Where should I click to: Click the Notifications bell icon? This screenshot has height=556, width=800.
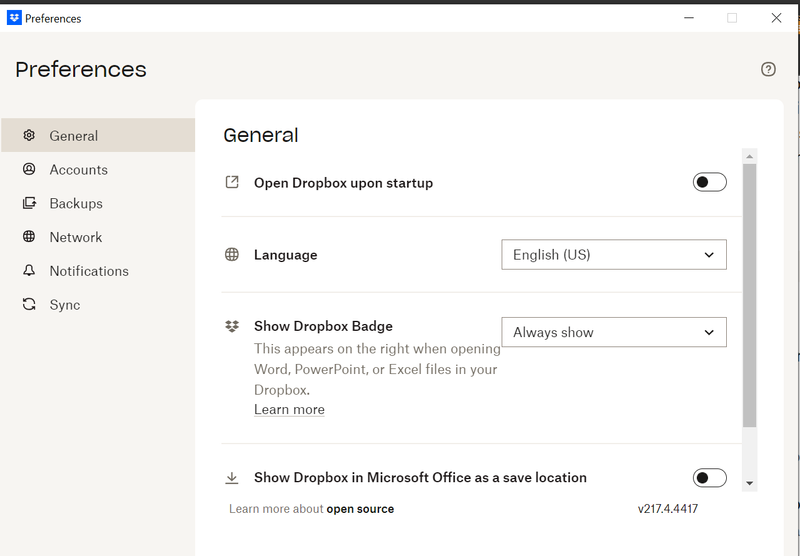[29, 271]
